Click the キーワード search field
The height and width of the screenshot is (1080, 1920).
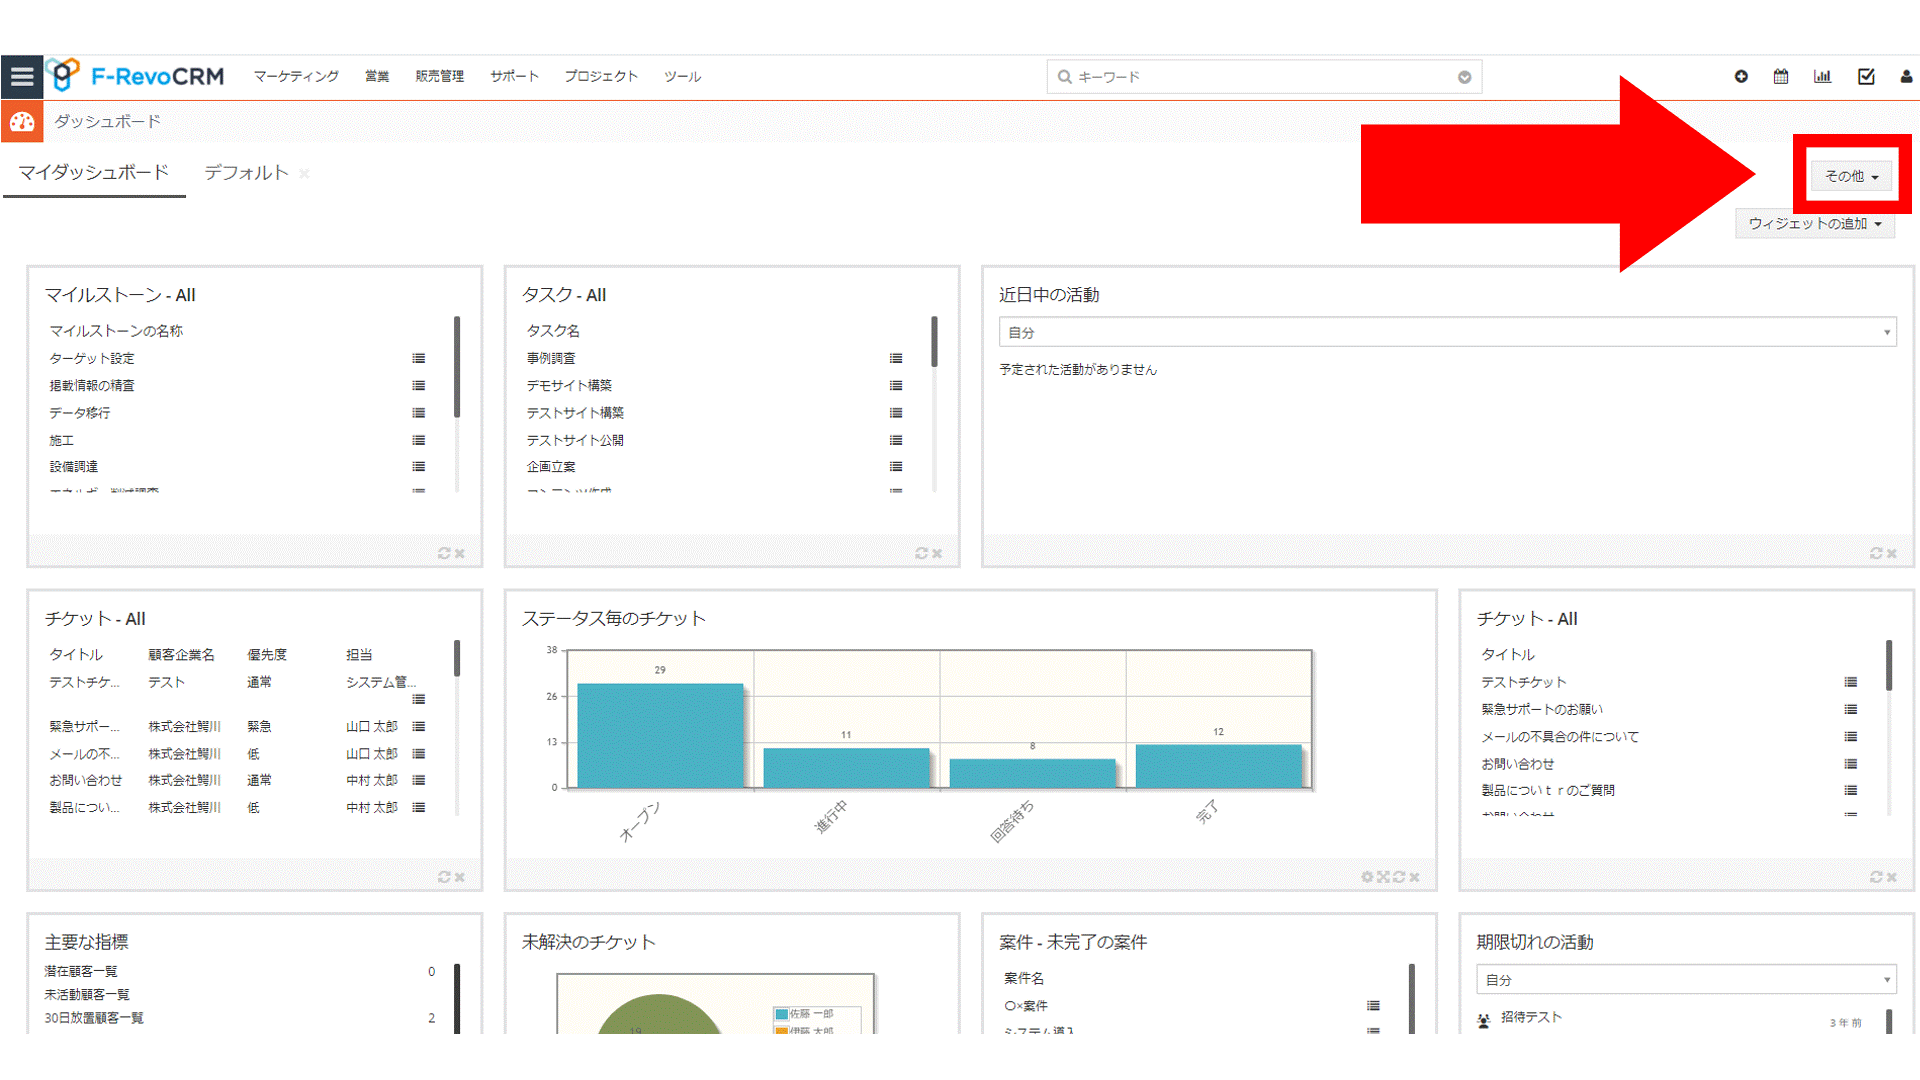pyautogui.click(x=1264, y=77)
